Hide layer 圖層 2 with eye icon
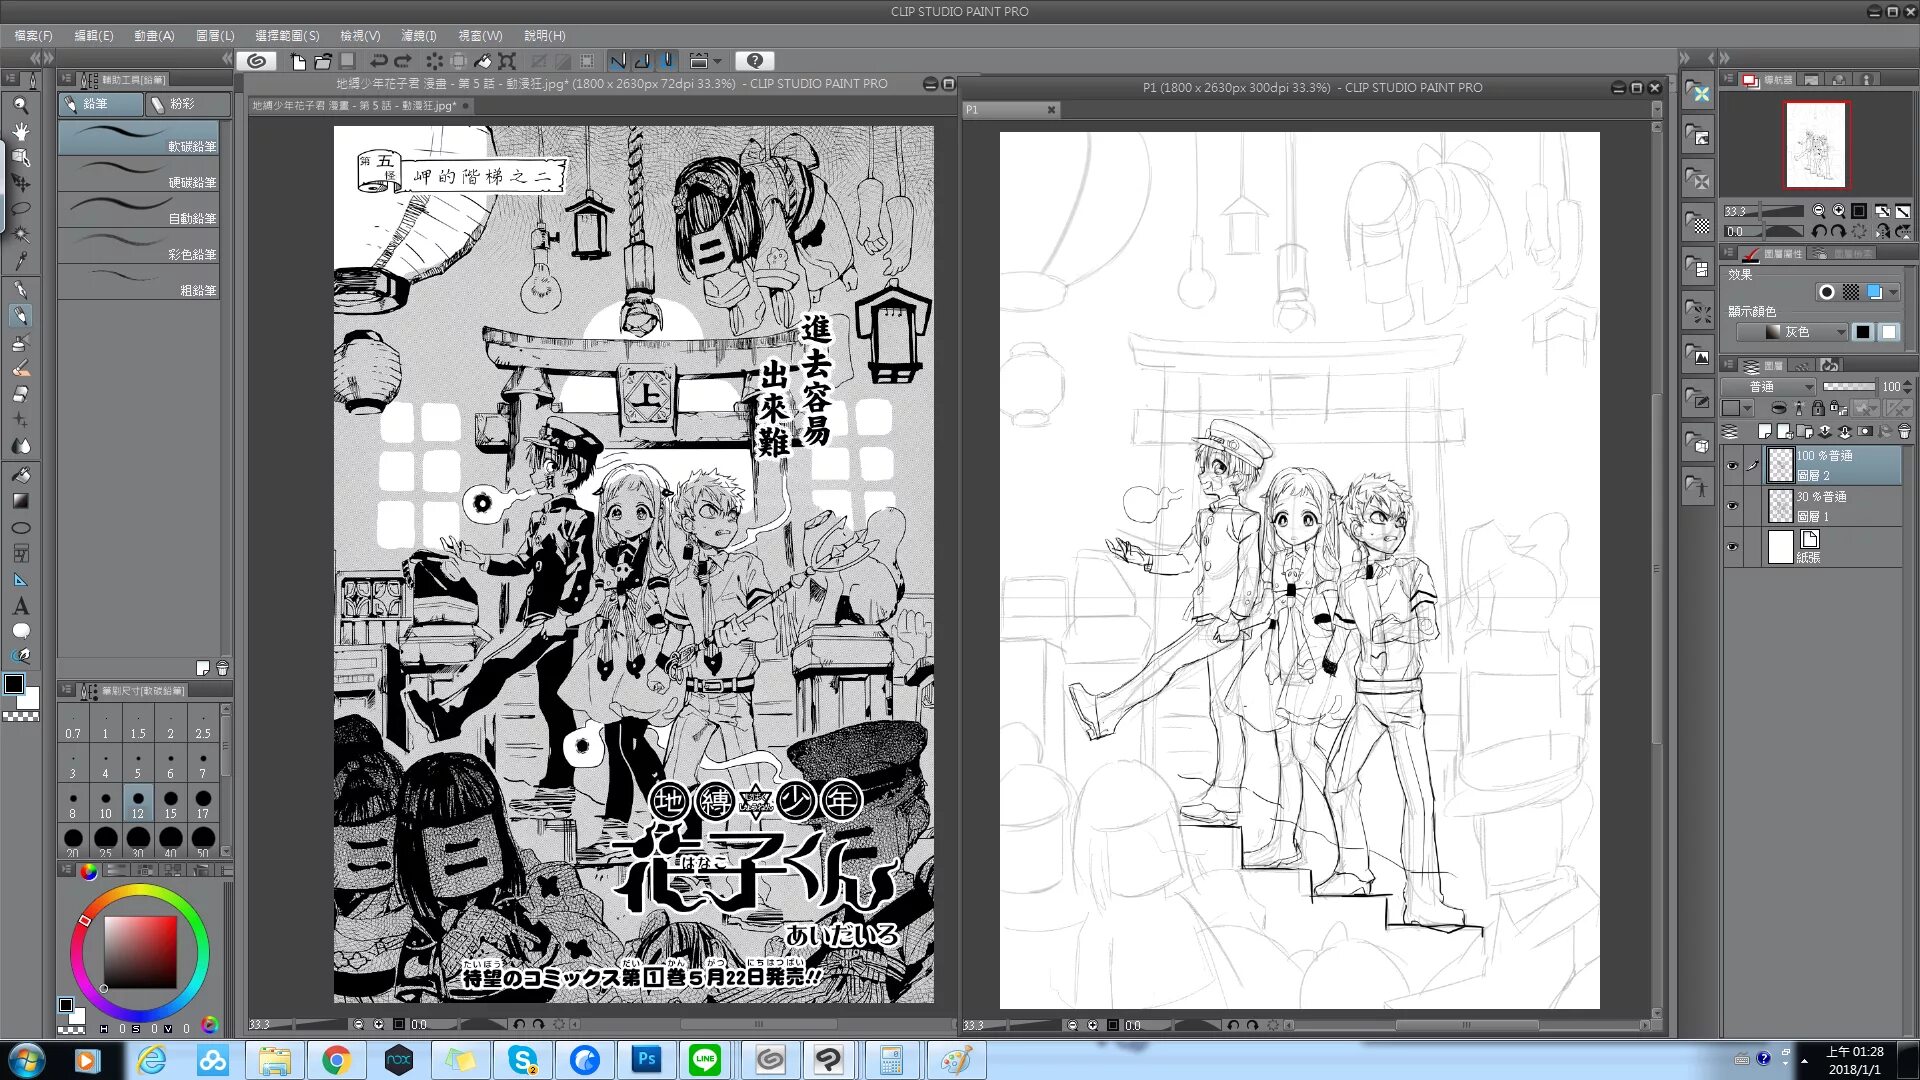 point(1733,465)
